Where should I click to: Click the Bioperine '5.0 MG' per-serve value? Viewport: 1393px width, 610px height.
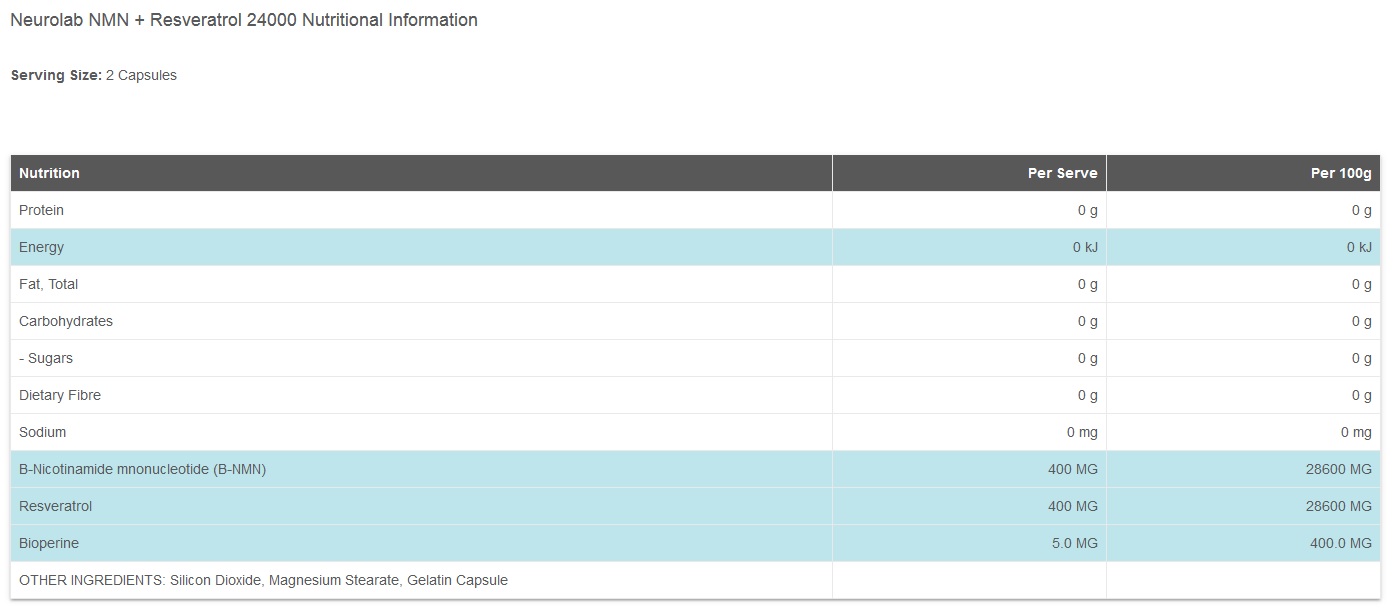(1075, 543)
